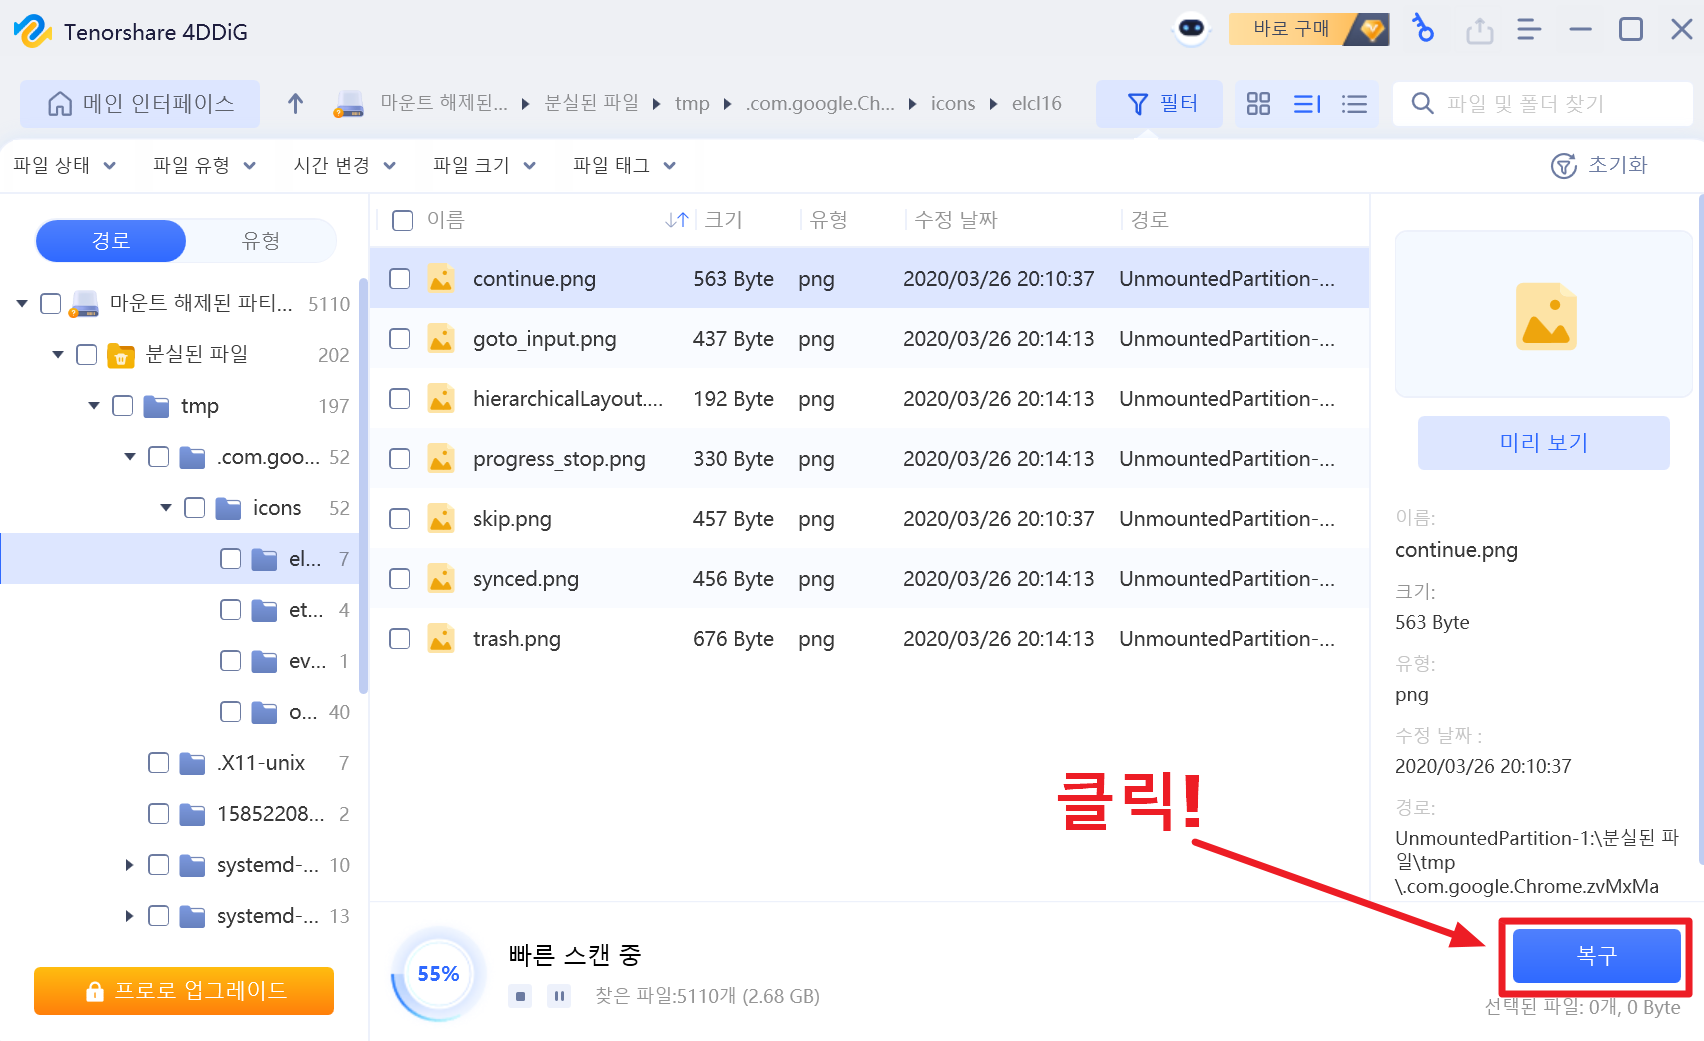Tick the progress_stop.png checkbox
This screenshot has width=1704, height=1041.
(400, 458)
